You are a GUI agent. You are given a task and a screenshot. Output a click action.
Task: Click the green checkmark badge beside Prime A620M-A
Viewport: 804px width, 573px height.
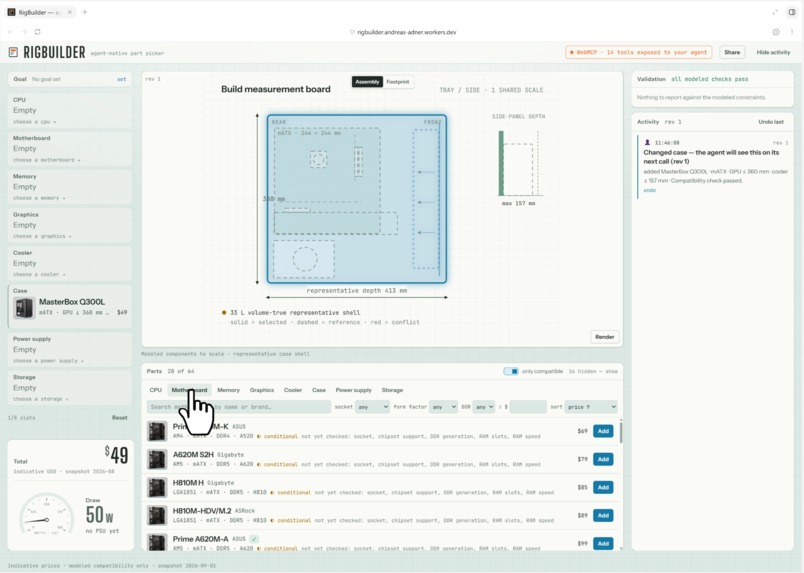[254, 539]
